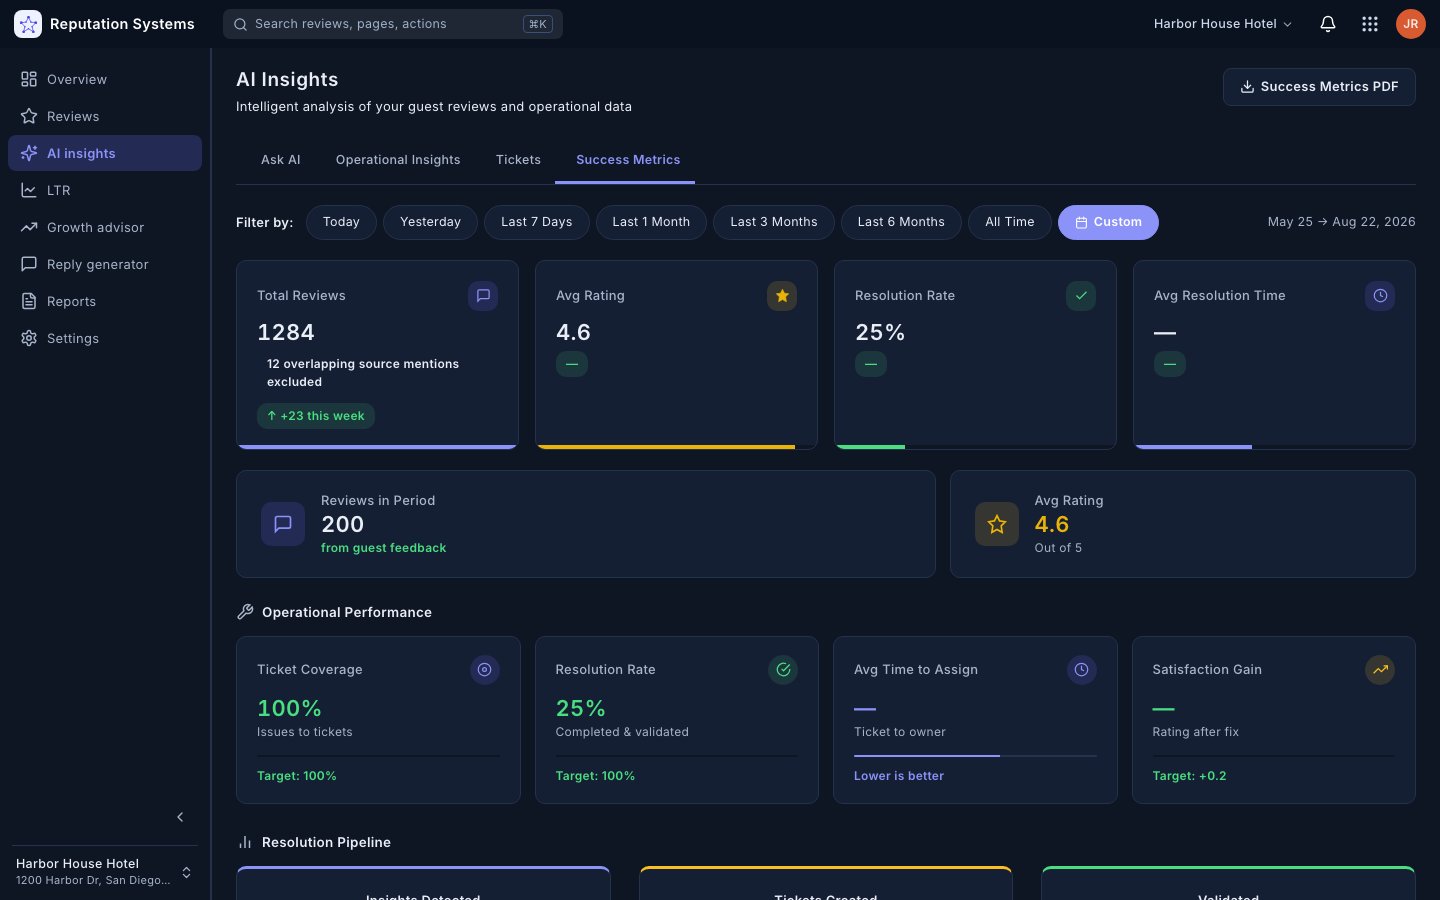Click the Operational Performance wrench icon

point(245,612)
